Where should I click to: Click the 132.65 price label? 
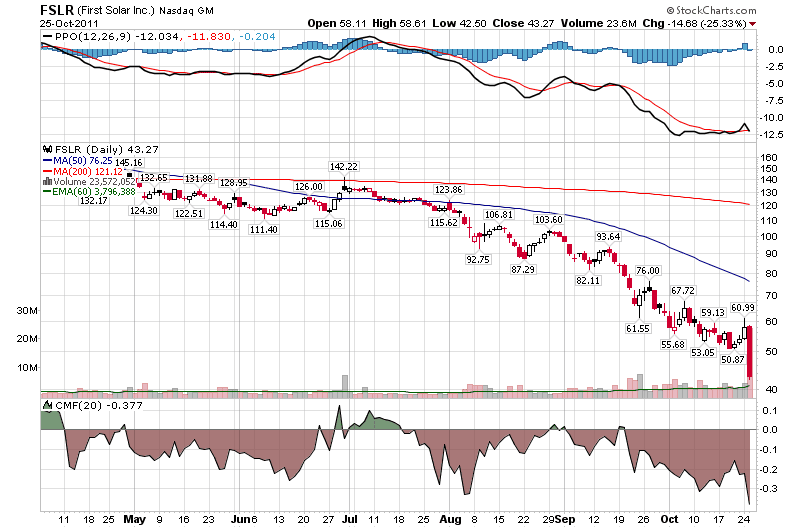pyautogui.click(x=154, y=178)
